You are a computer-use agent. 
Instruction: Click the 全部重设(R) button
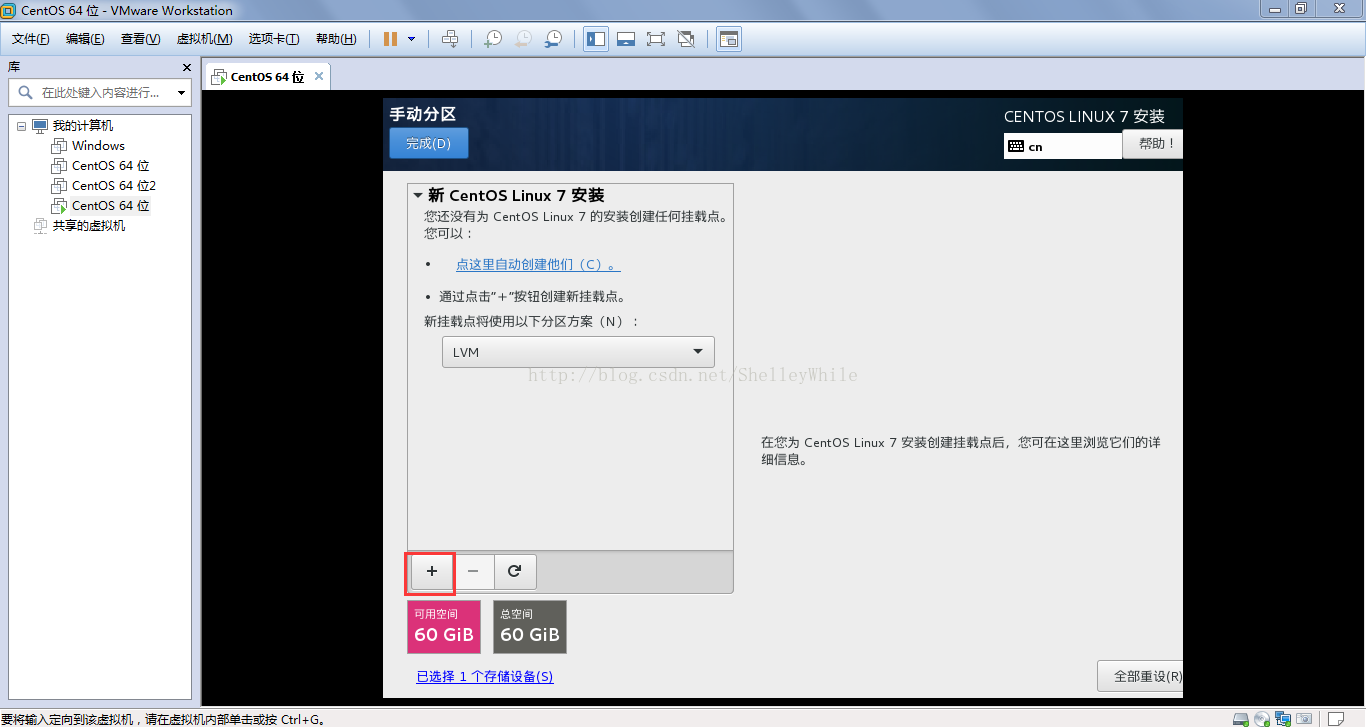pyautogui.click(x=1140, y=676)
